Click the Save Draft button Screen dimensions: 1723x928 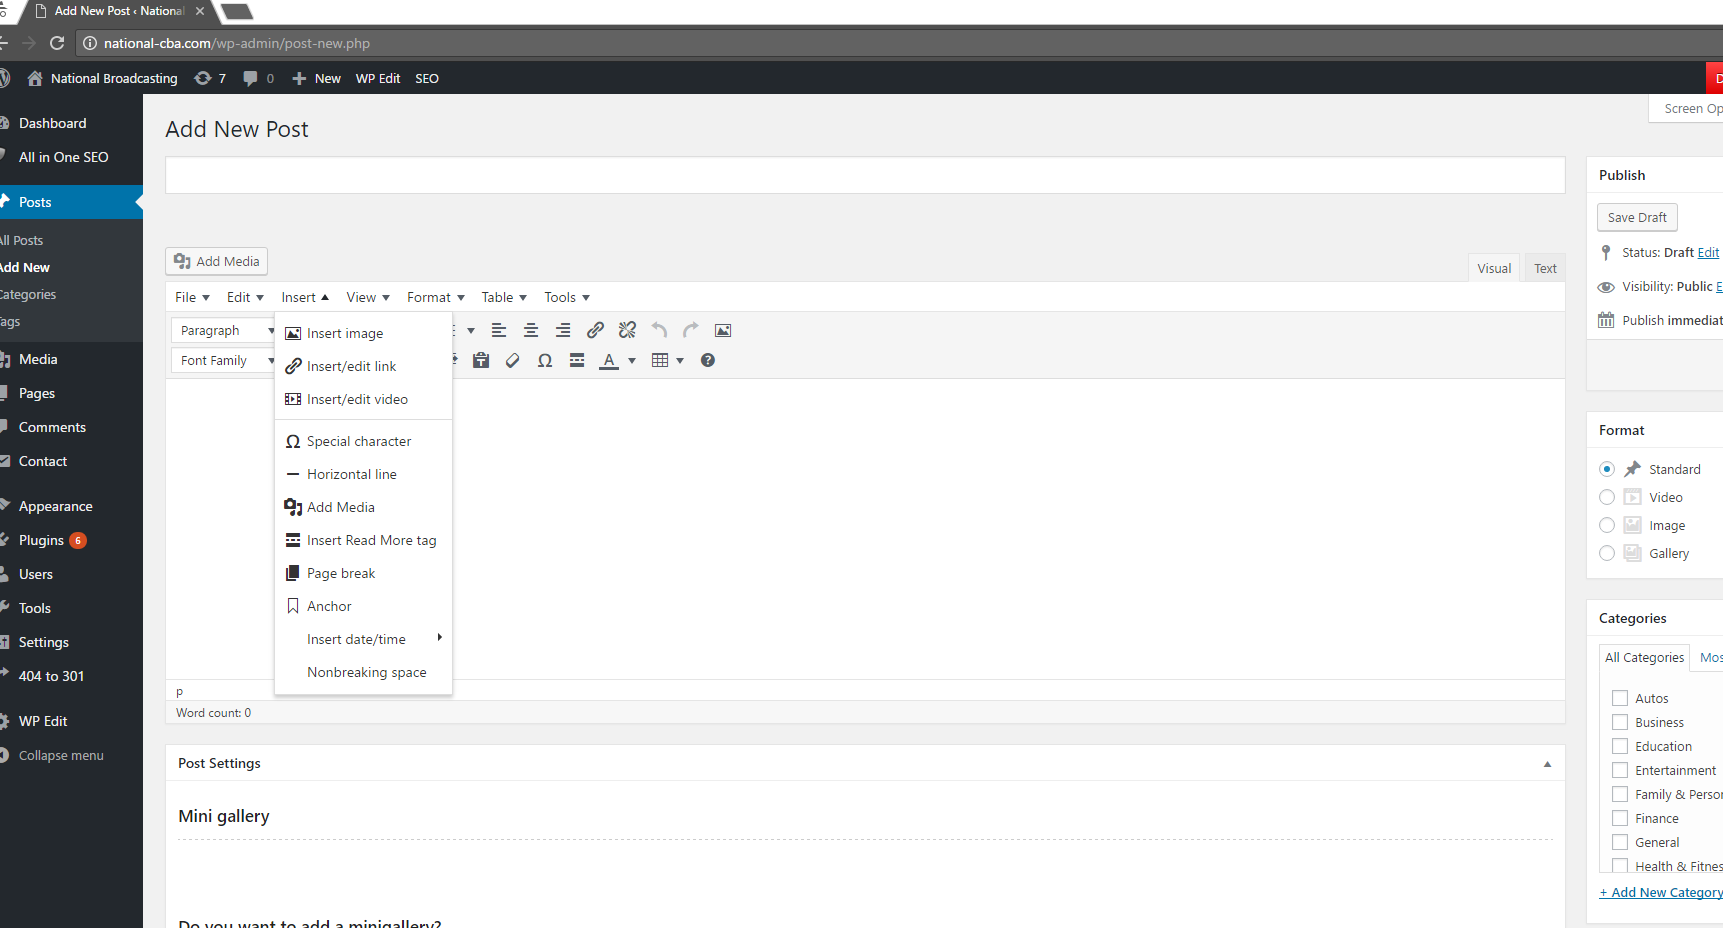[1636, 217]
